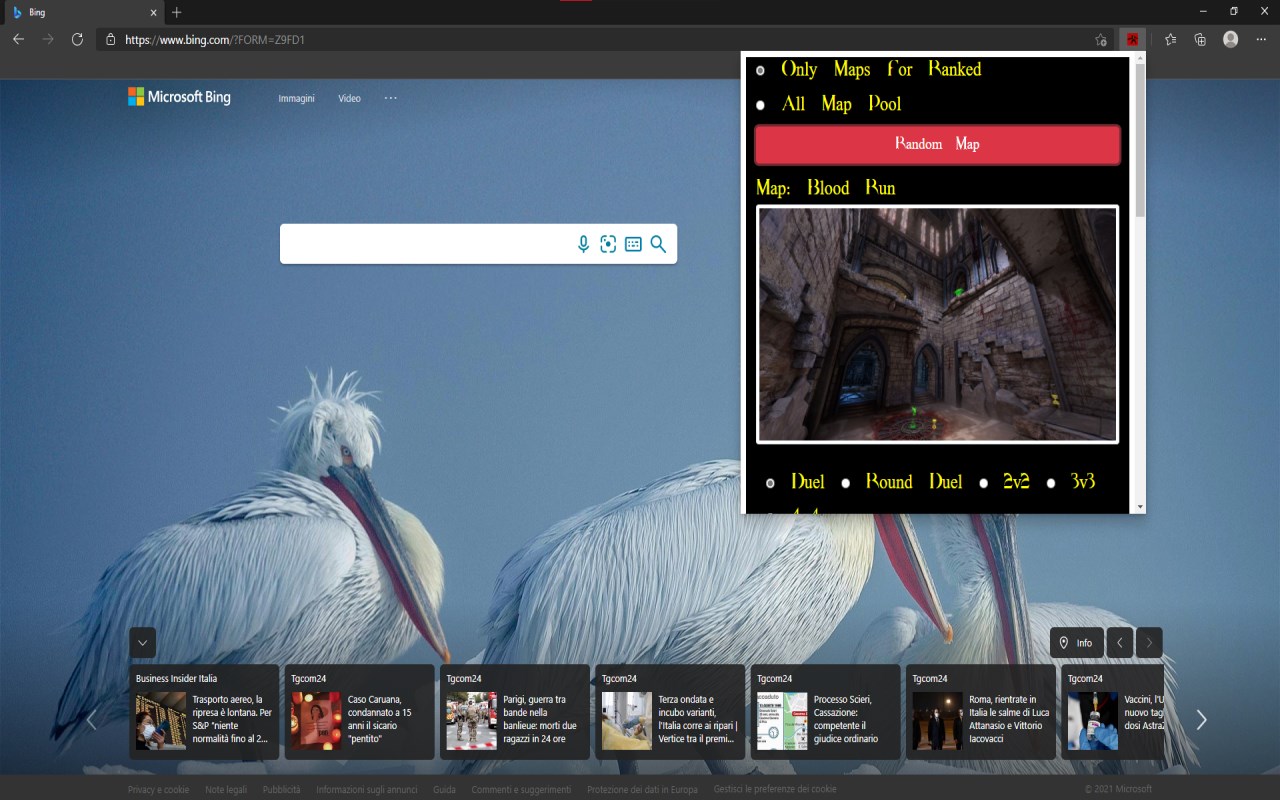
Task: Open the Vaccini news card
Action: pyautogui.click(x=1112, y=712)
